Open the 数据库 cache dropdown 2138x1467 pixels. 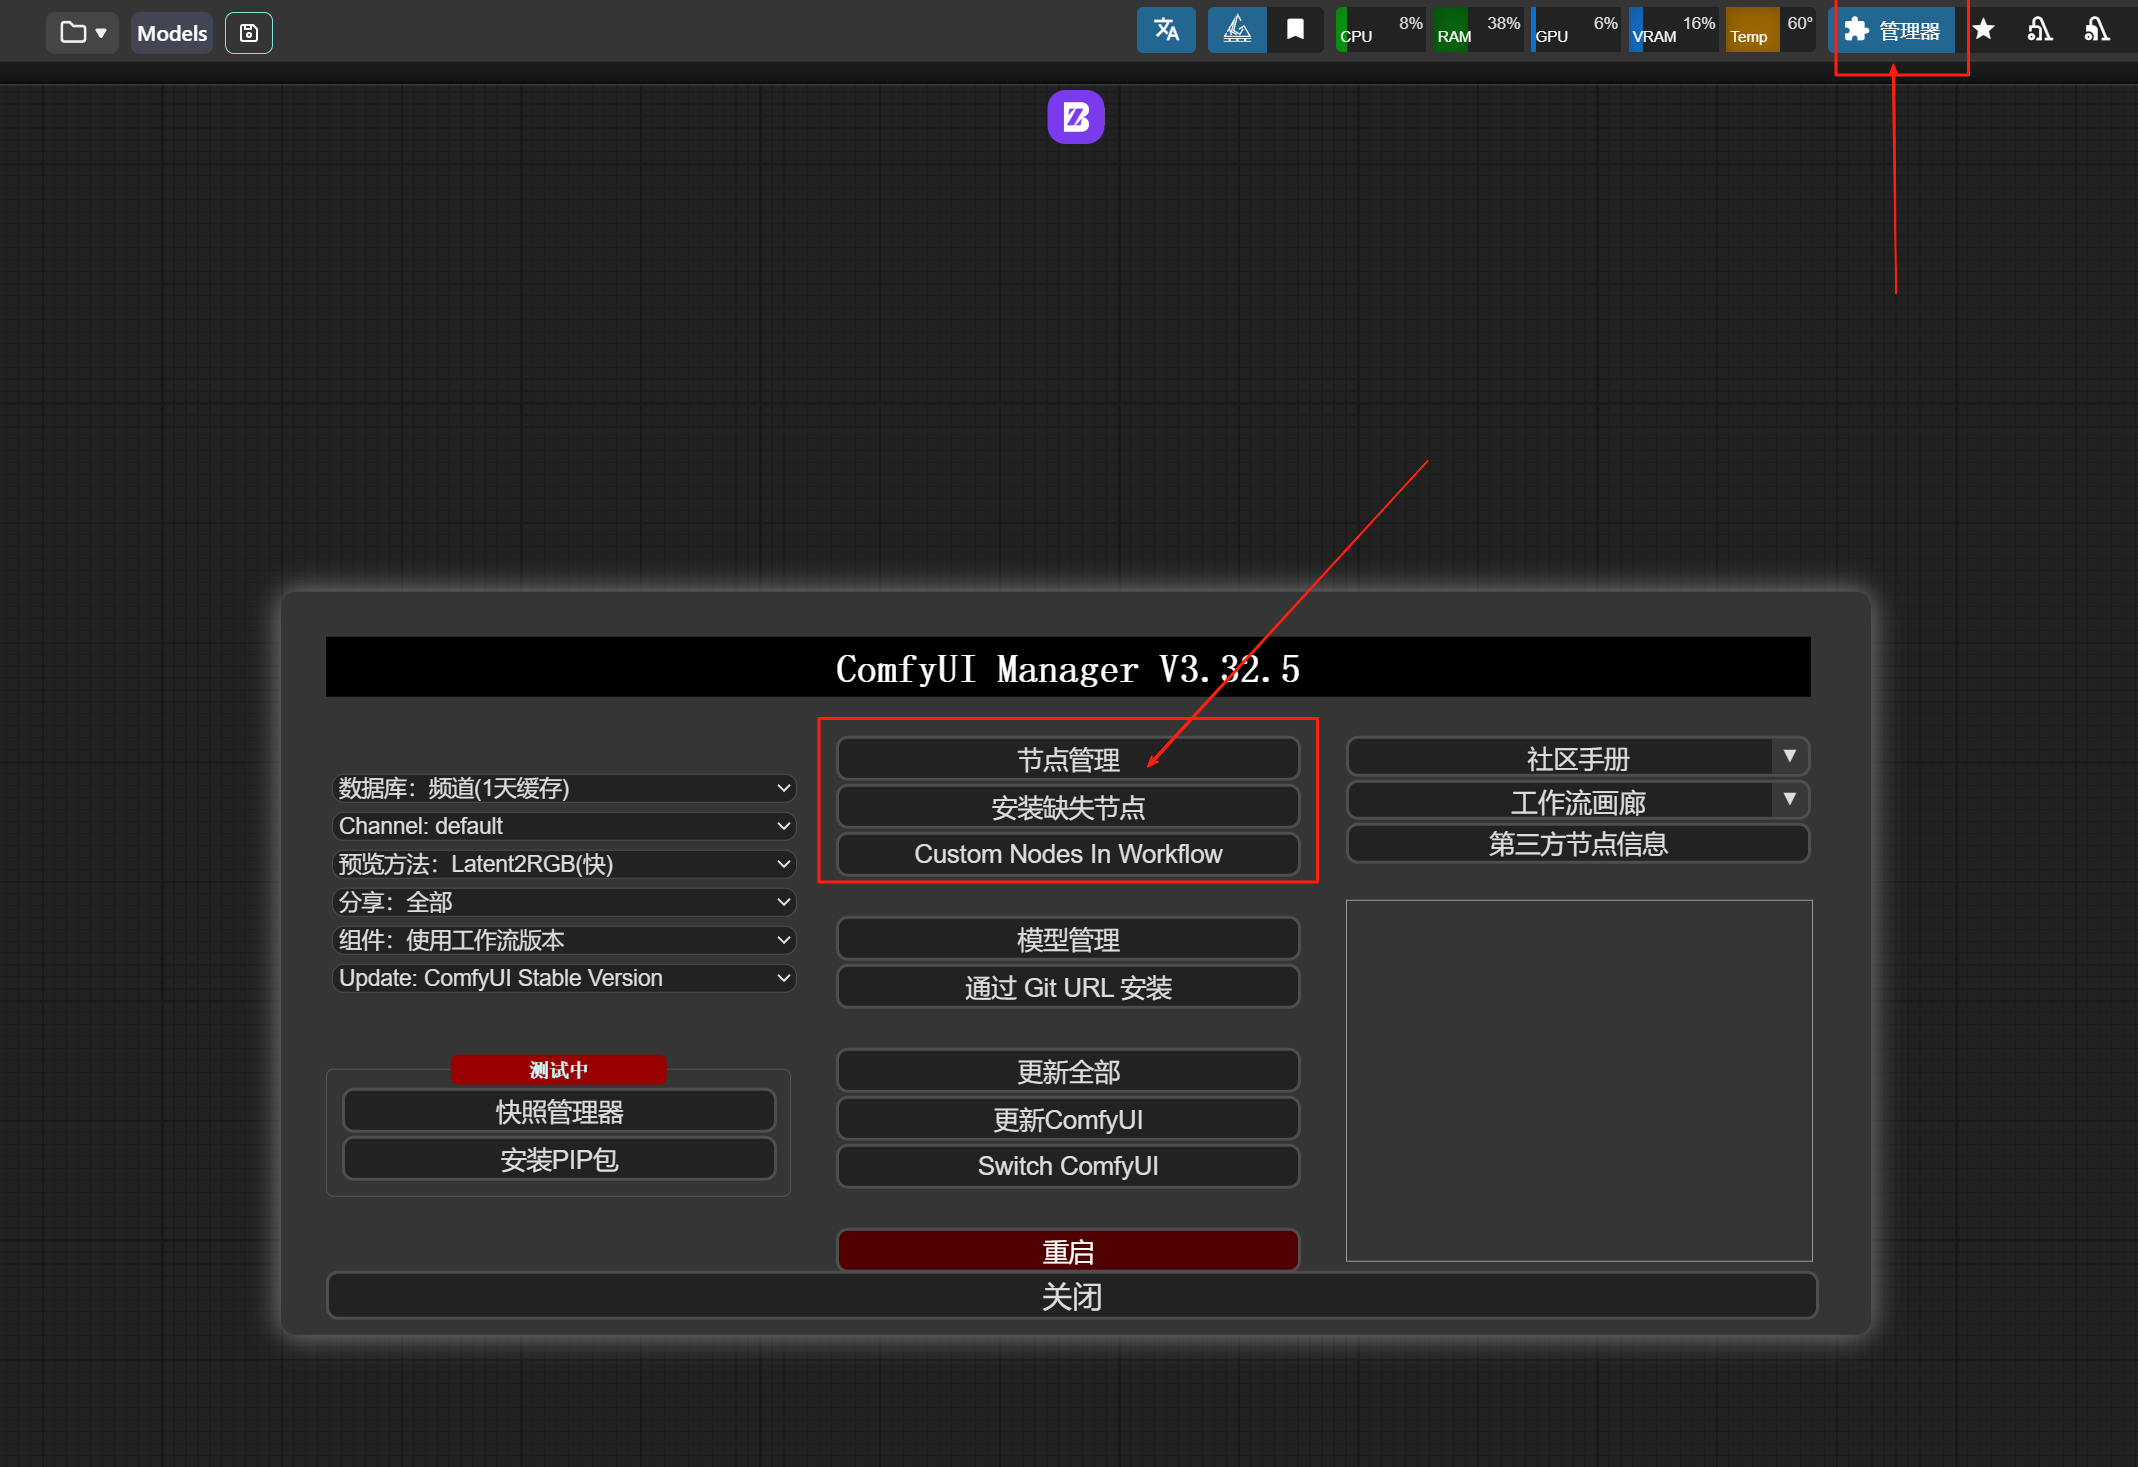(x=564, y=788)
